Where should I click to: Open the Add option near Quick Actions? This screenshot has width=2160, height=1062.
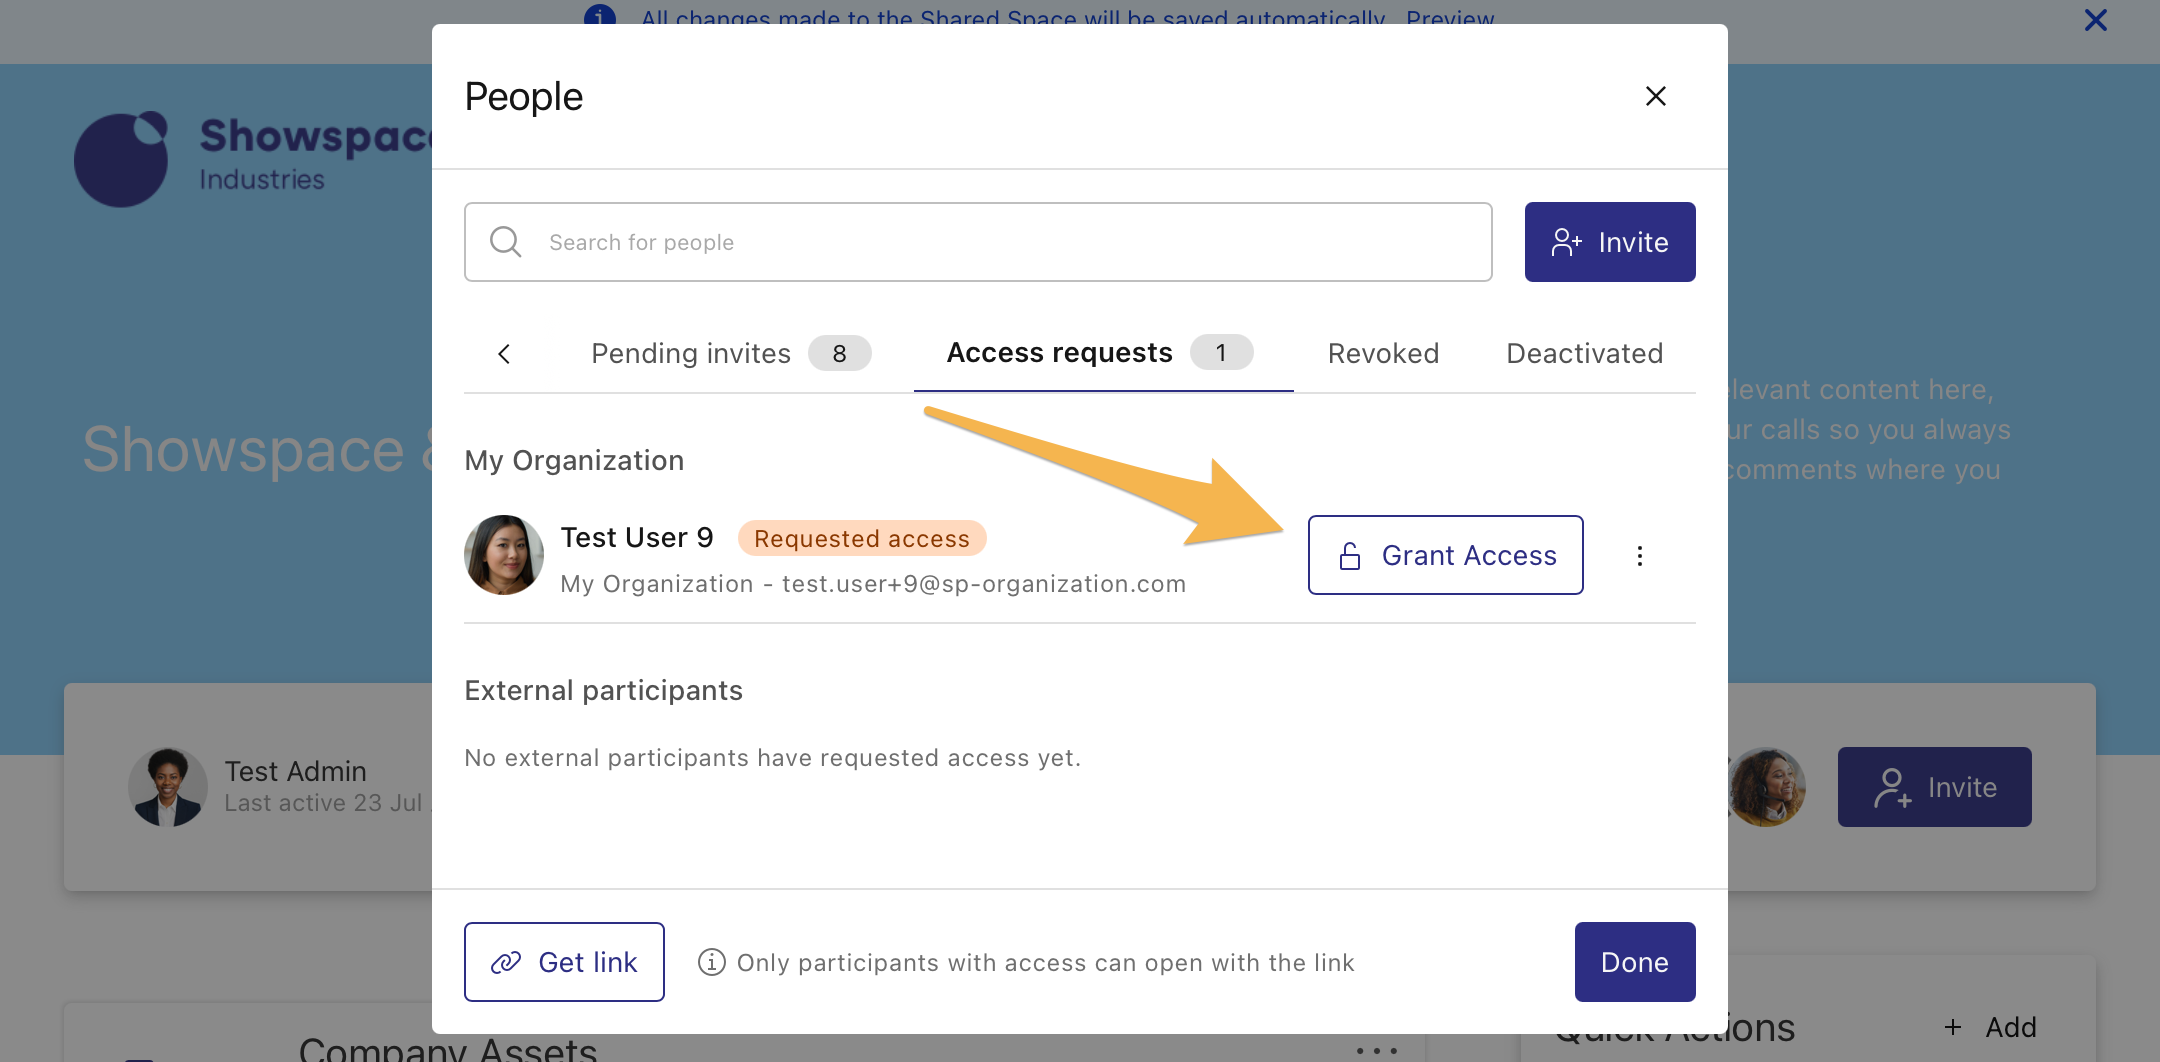pyautogui.click(x=1990, y=1027)
